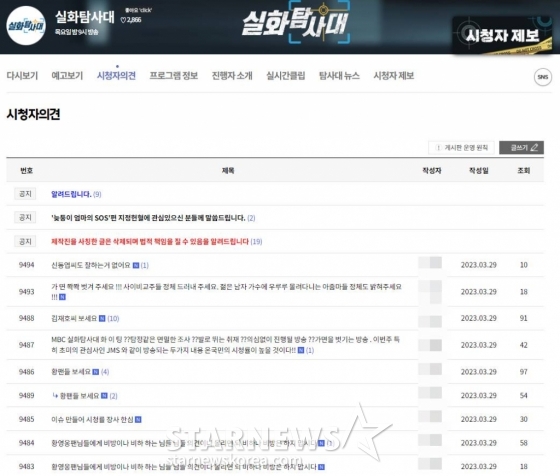Click the 제목 column header
Image resolution: width=560 pixels, height=476 pixels.
[x=228, y=170]
